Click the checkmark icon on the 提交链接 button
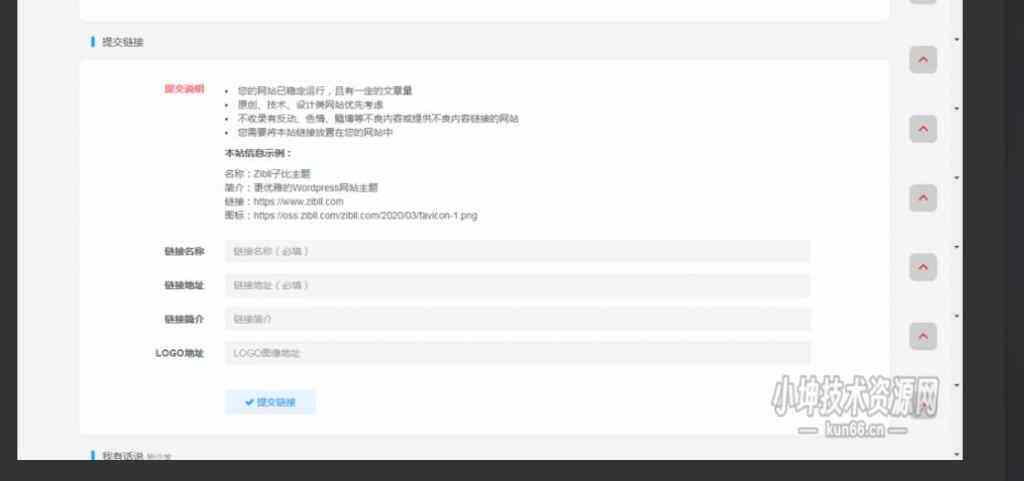The image size is (1024, 481). point(249,402)
